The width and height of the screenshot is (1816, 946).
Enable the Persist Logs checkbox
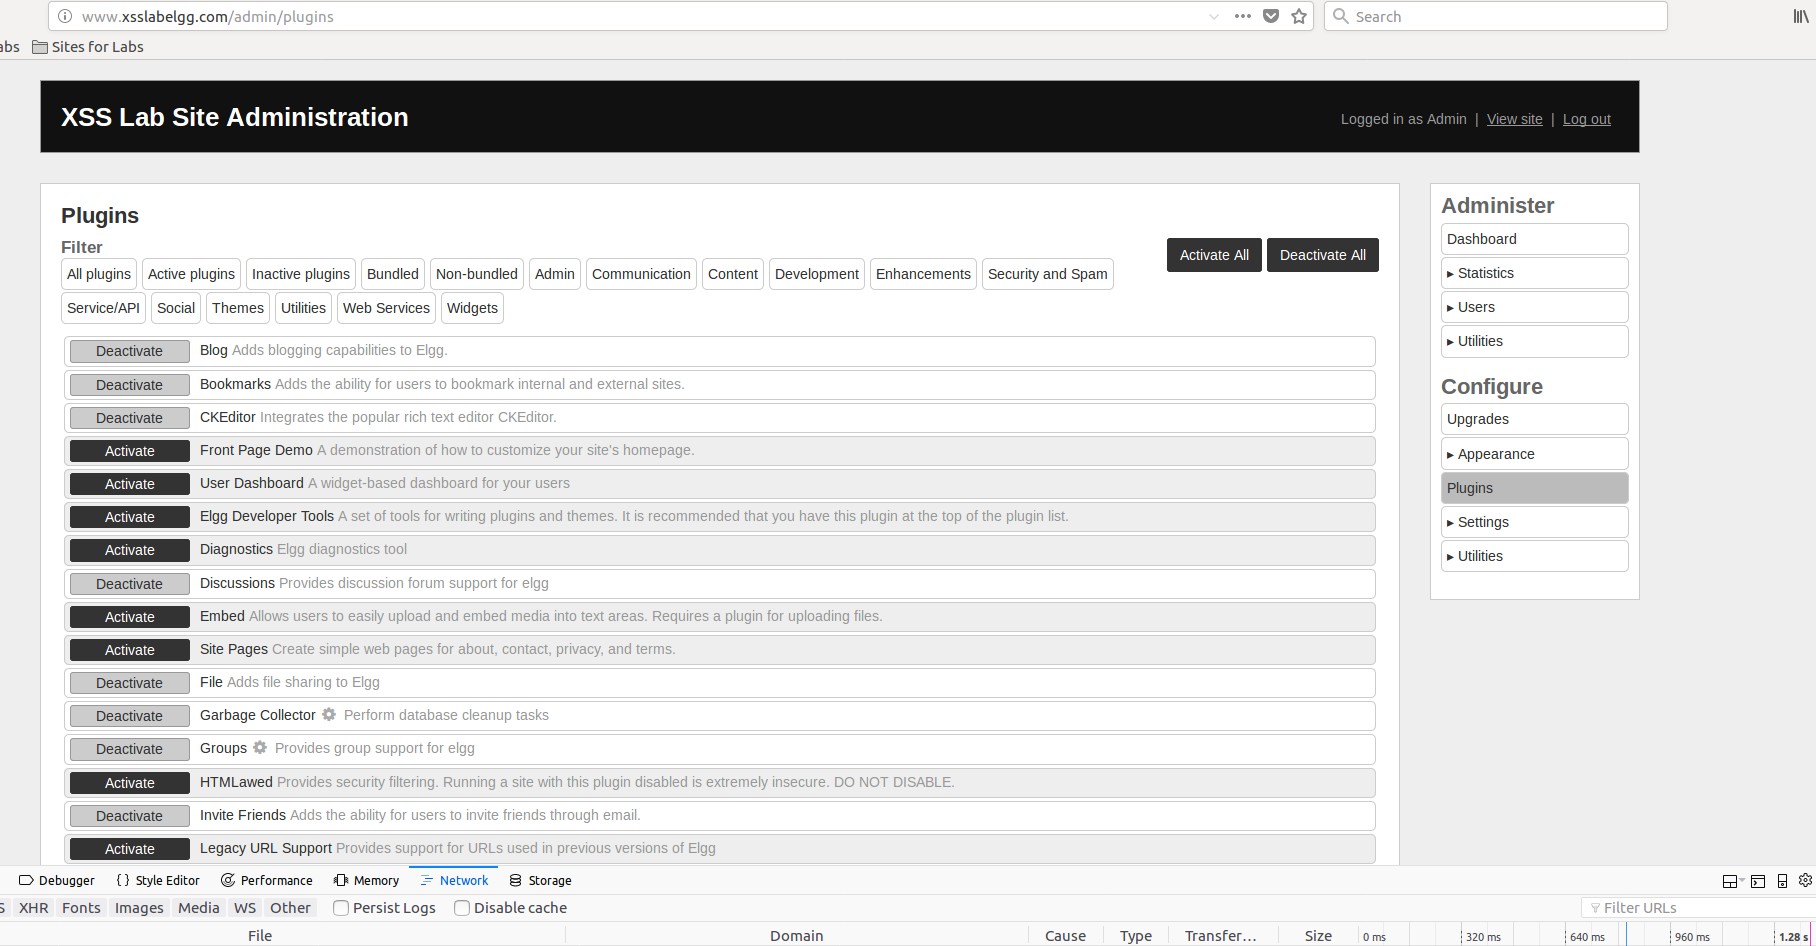point(341,908)
